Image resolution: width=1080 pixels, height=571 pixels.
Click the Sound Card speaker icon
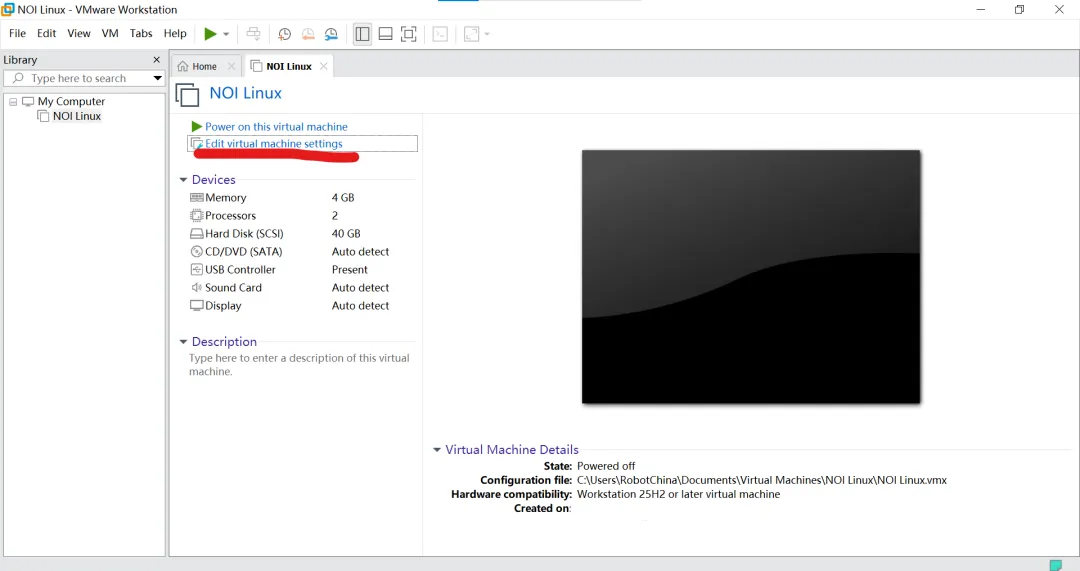pyautogui.click(x=196, y=287)
